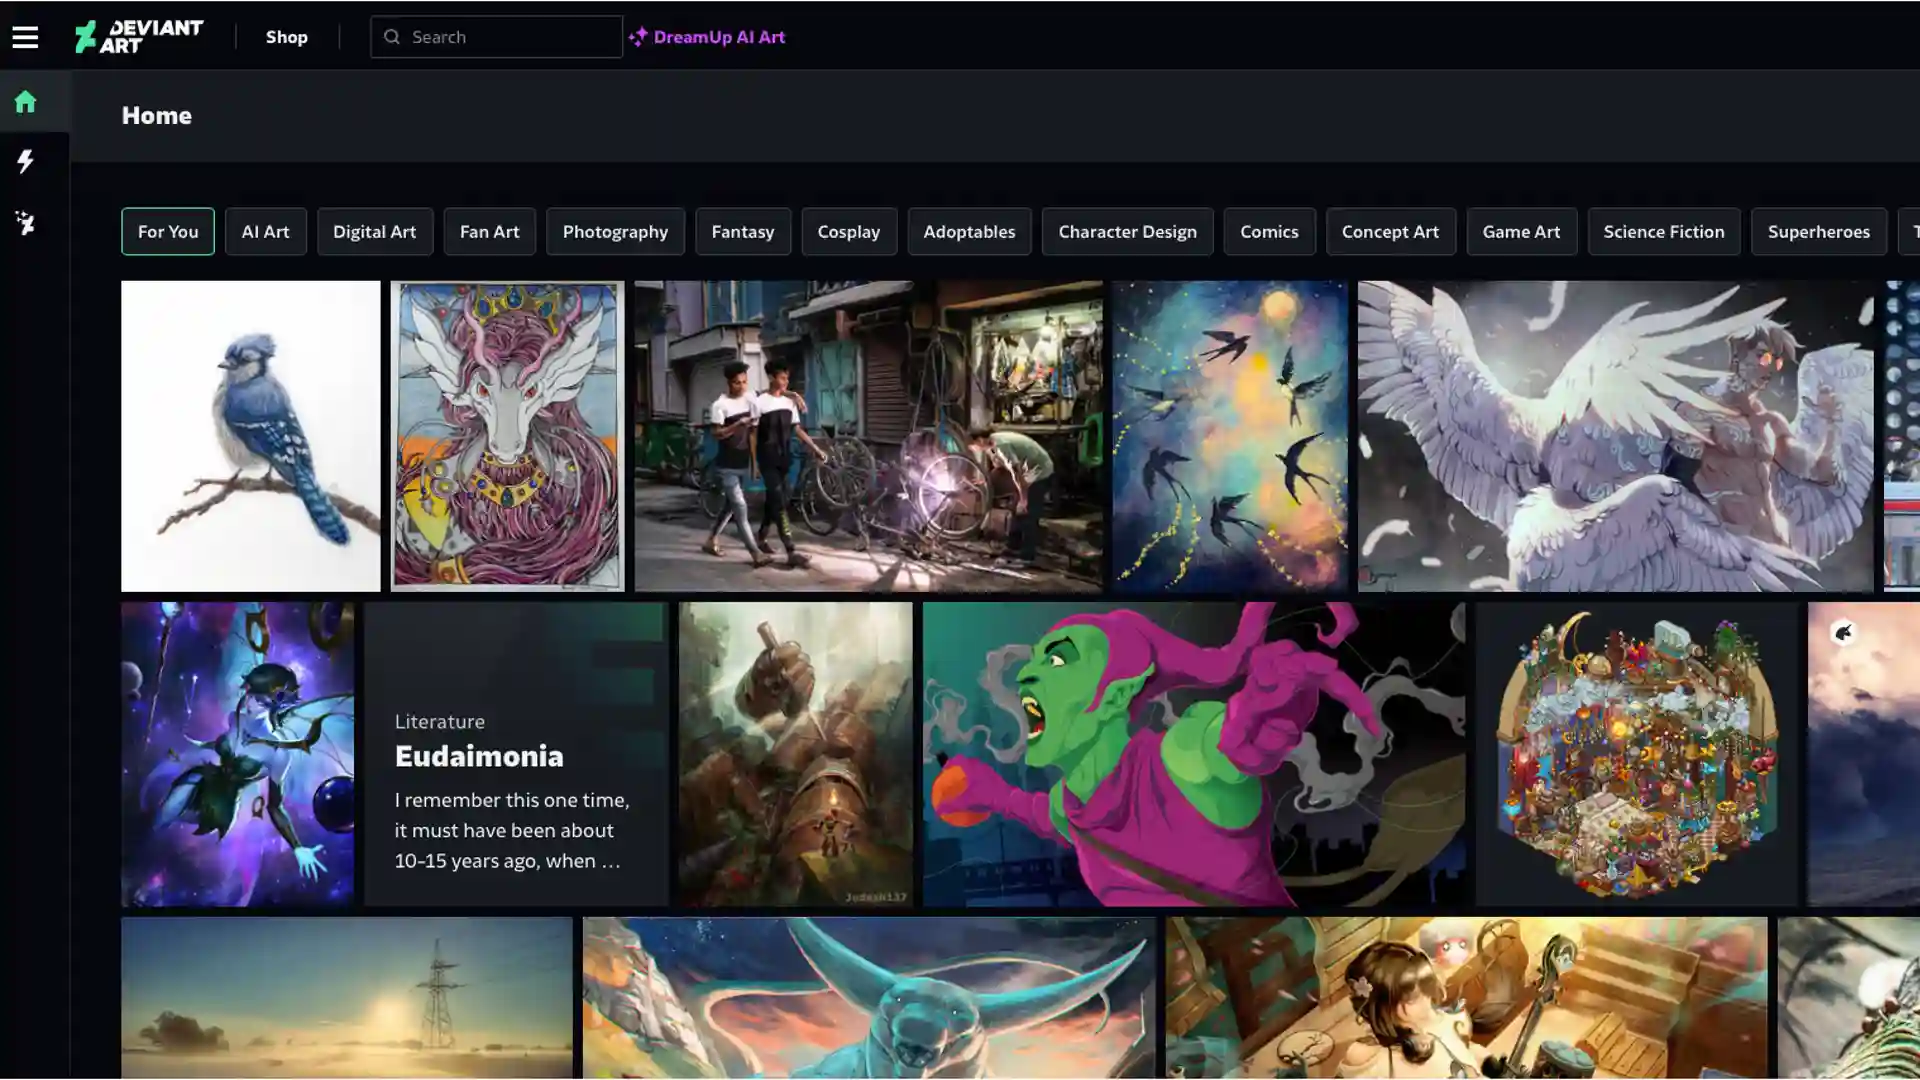The image size is (1920, 1080).
Task: Click the badge icon on cloudy thumbnail
Action: coord(1843,633)
